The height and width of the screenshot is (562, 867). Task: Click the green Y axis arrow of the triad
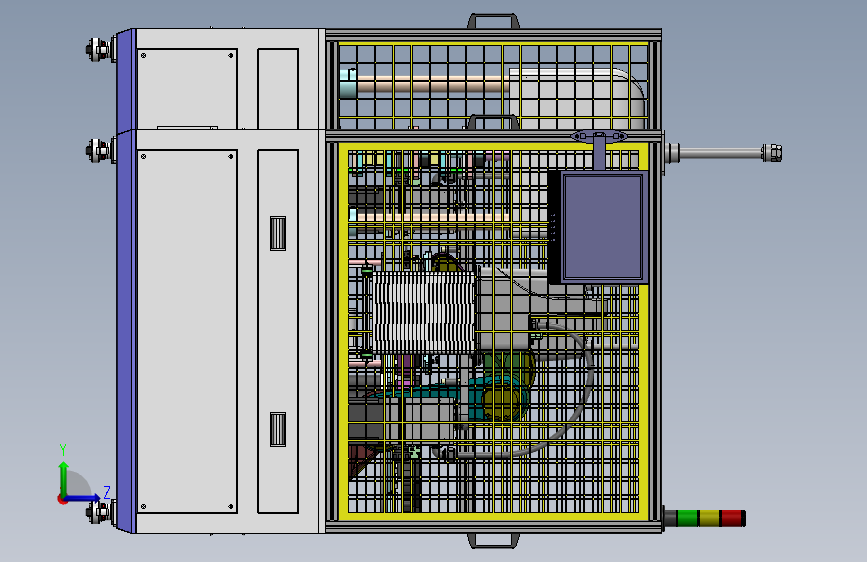[x=64, y=478]
